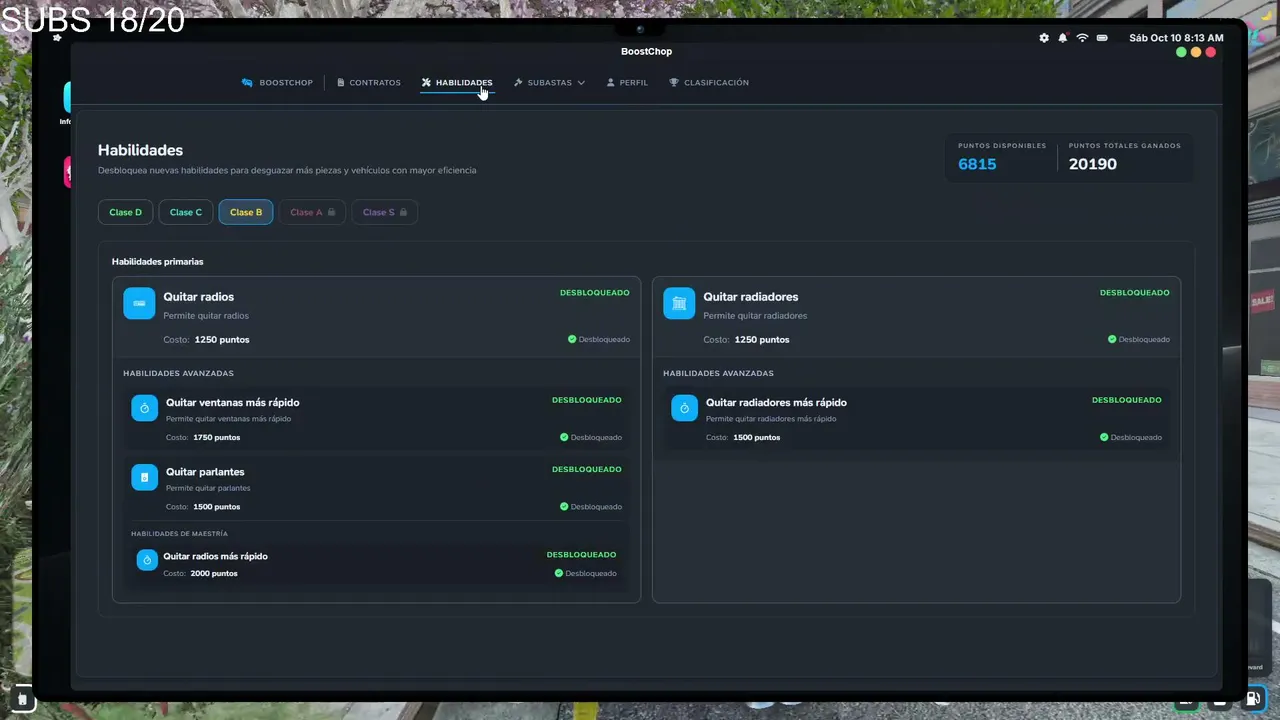
Task: Click the Desbloqueado status of Quitar radios
Action: pos(599,339)
